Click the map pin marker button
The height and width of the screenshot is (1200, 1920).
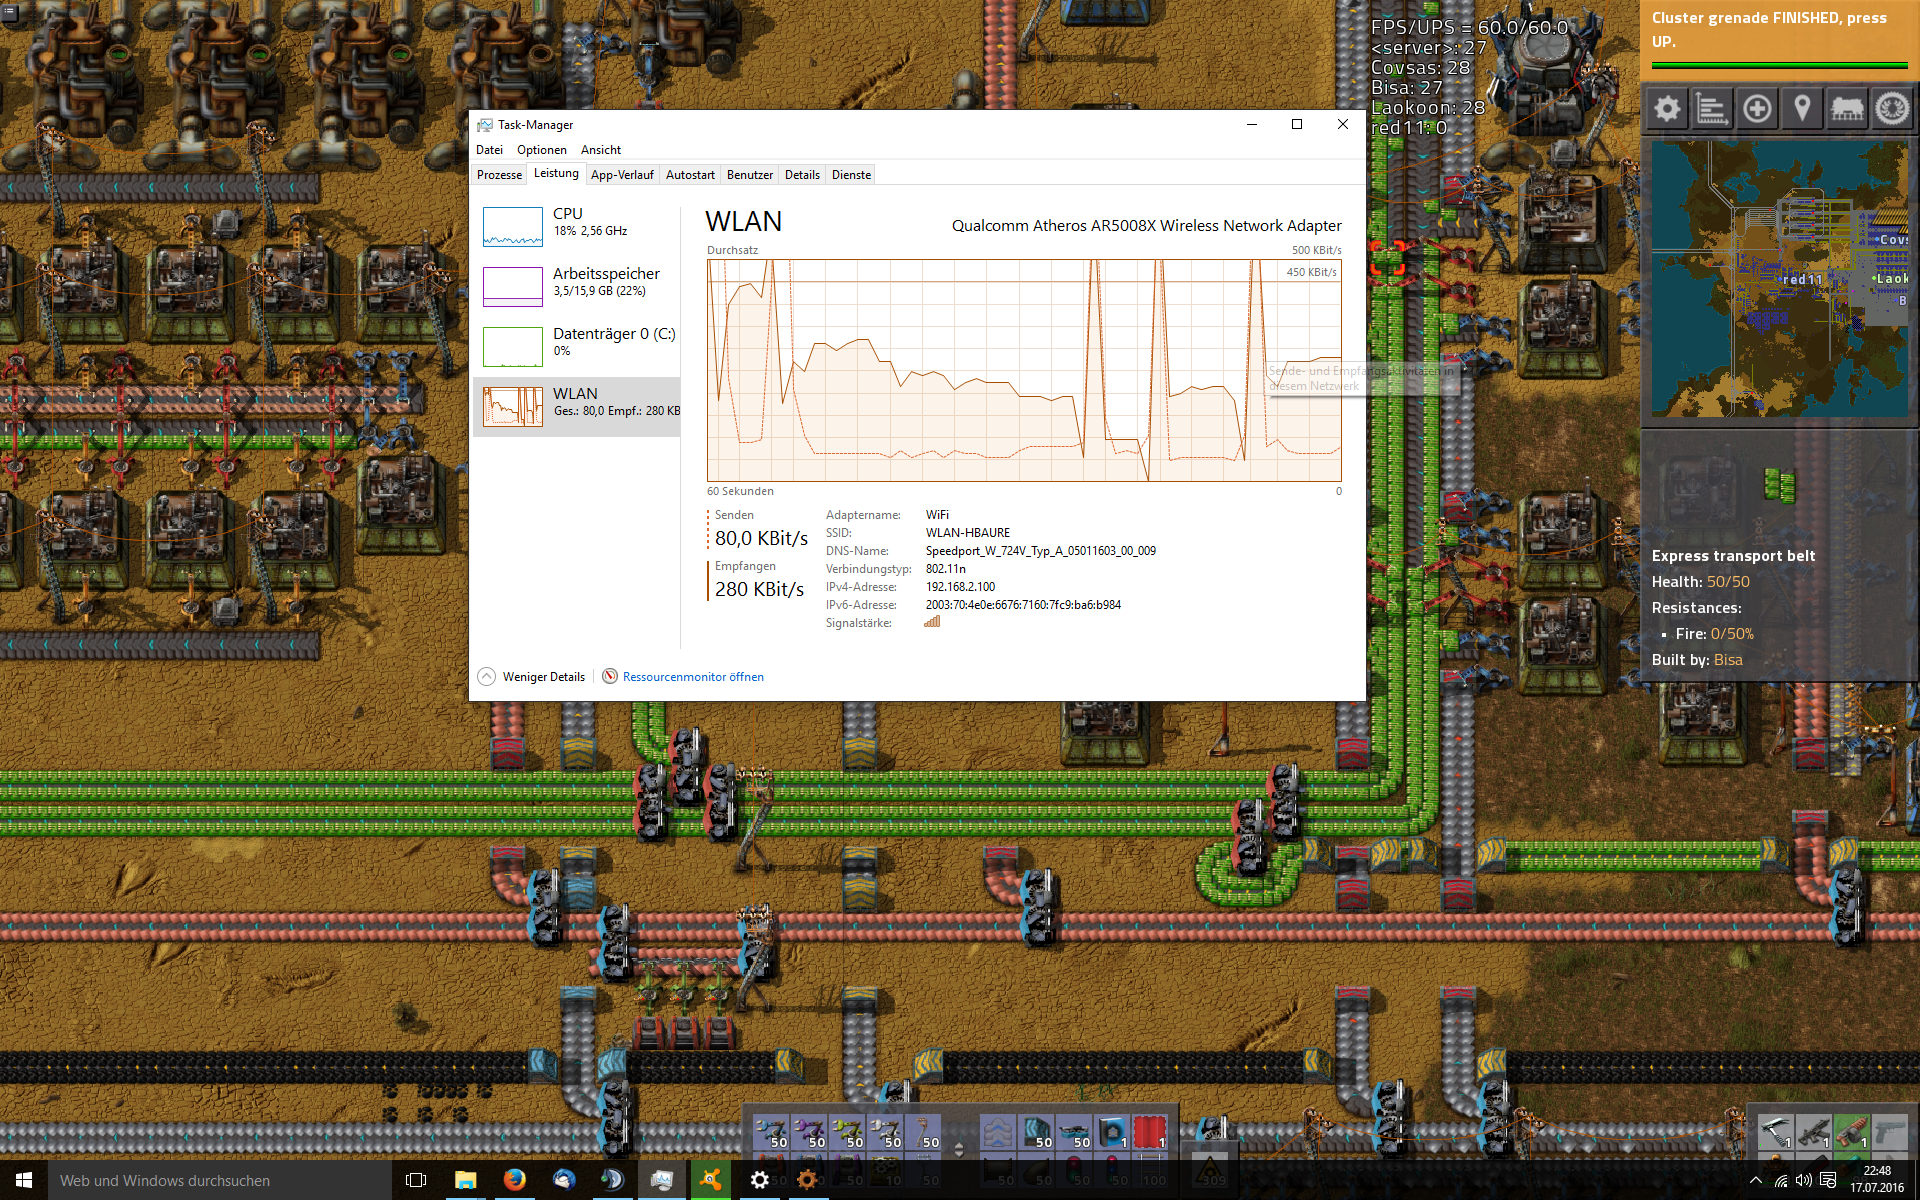tap(1802, 108)
